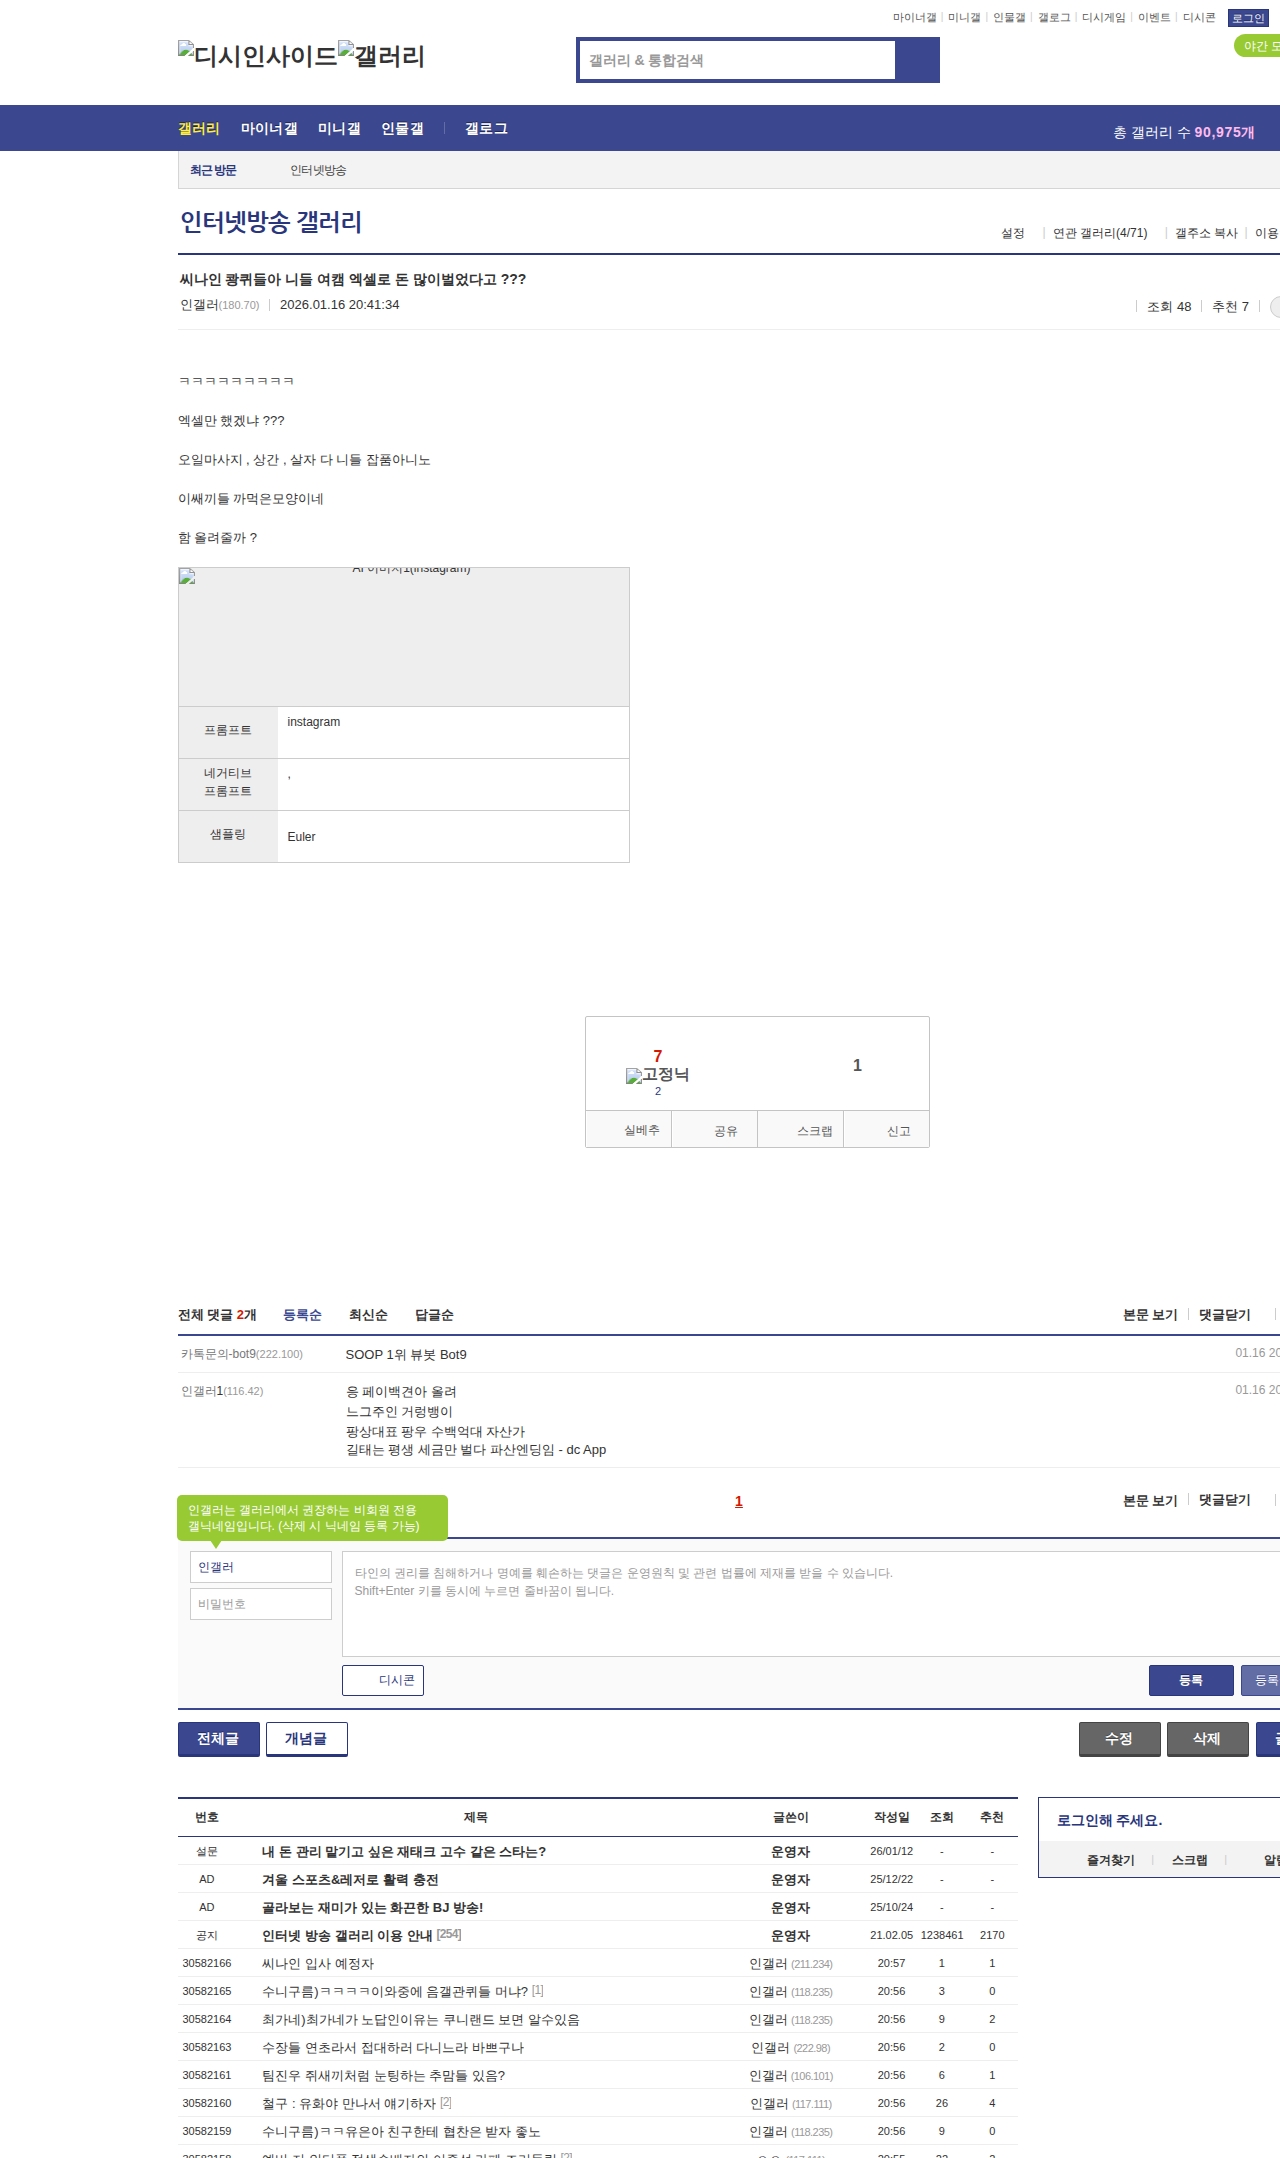1280x2158 pixels.
Task: Select the 최신순 comment sort tab
Action: [368, 1315]
